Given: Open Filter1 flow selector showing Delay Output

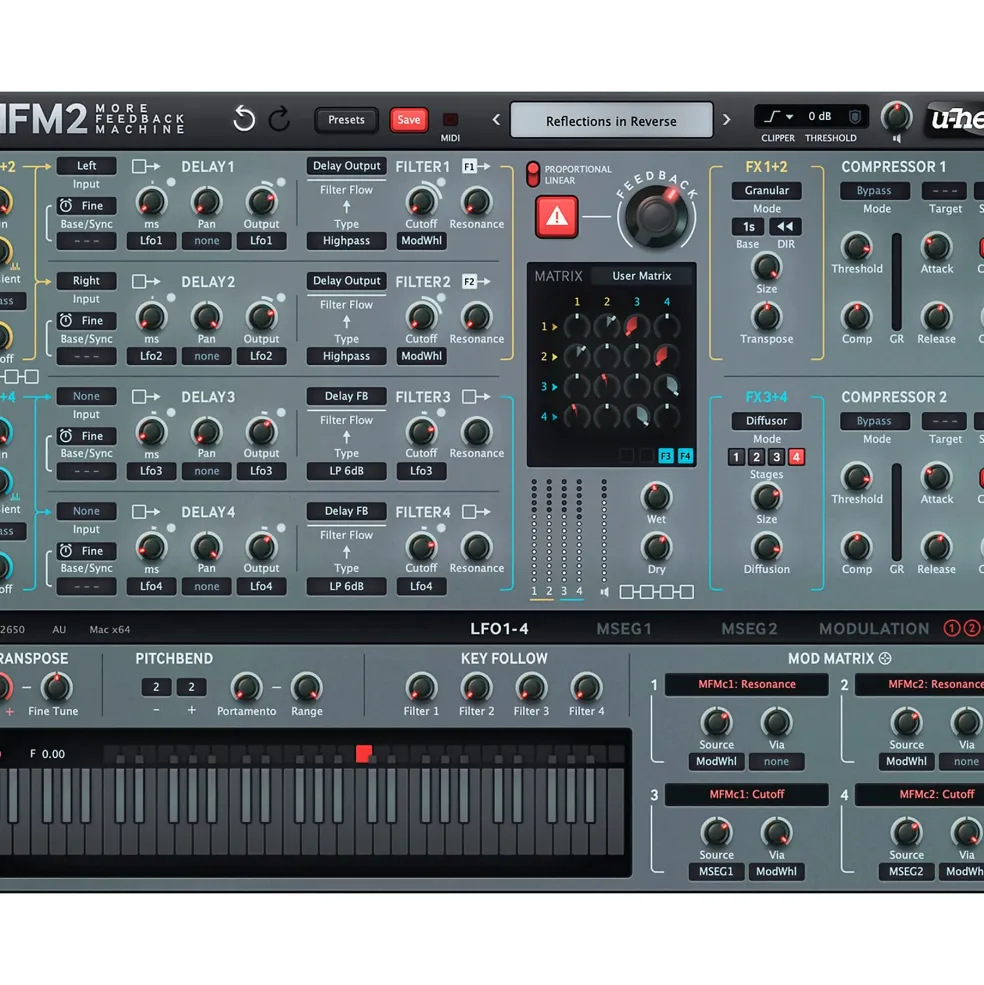Looking at the screenshot, I should coord(346,166).
